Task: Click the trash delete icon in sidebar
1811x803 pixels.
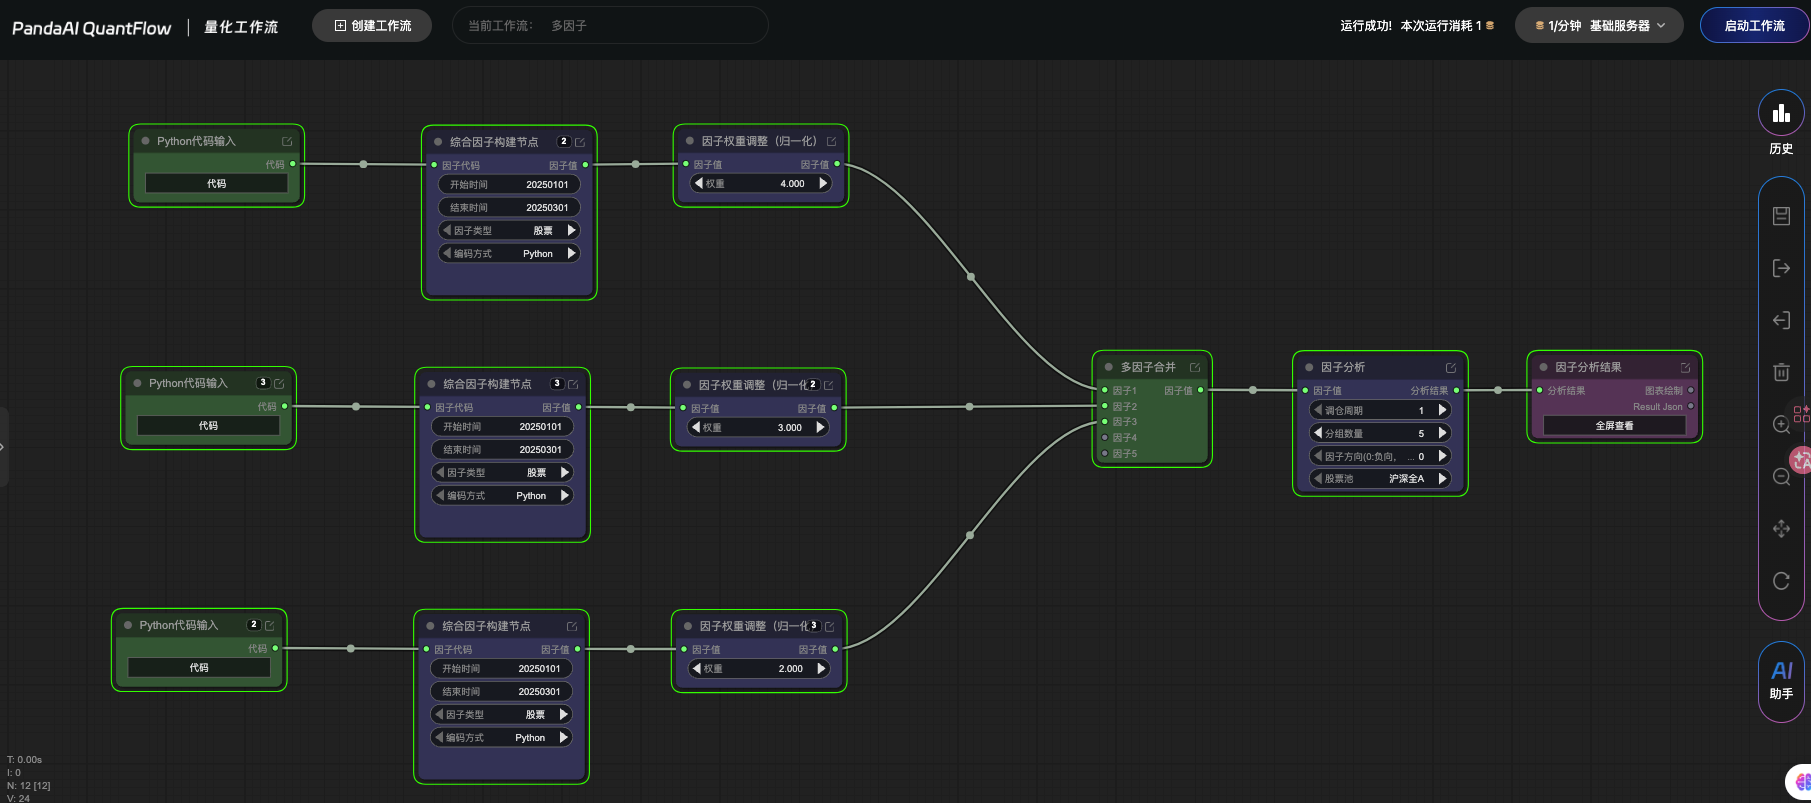Action: point(1781,372)
